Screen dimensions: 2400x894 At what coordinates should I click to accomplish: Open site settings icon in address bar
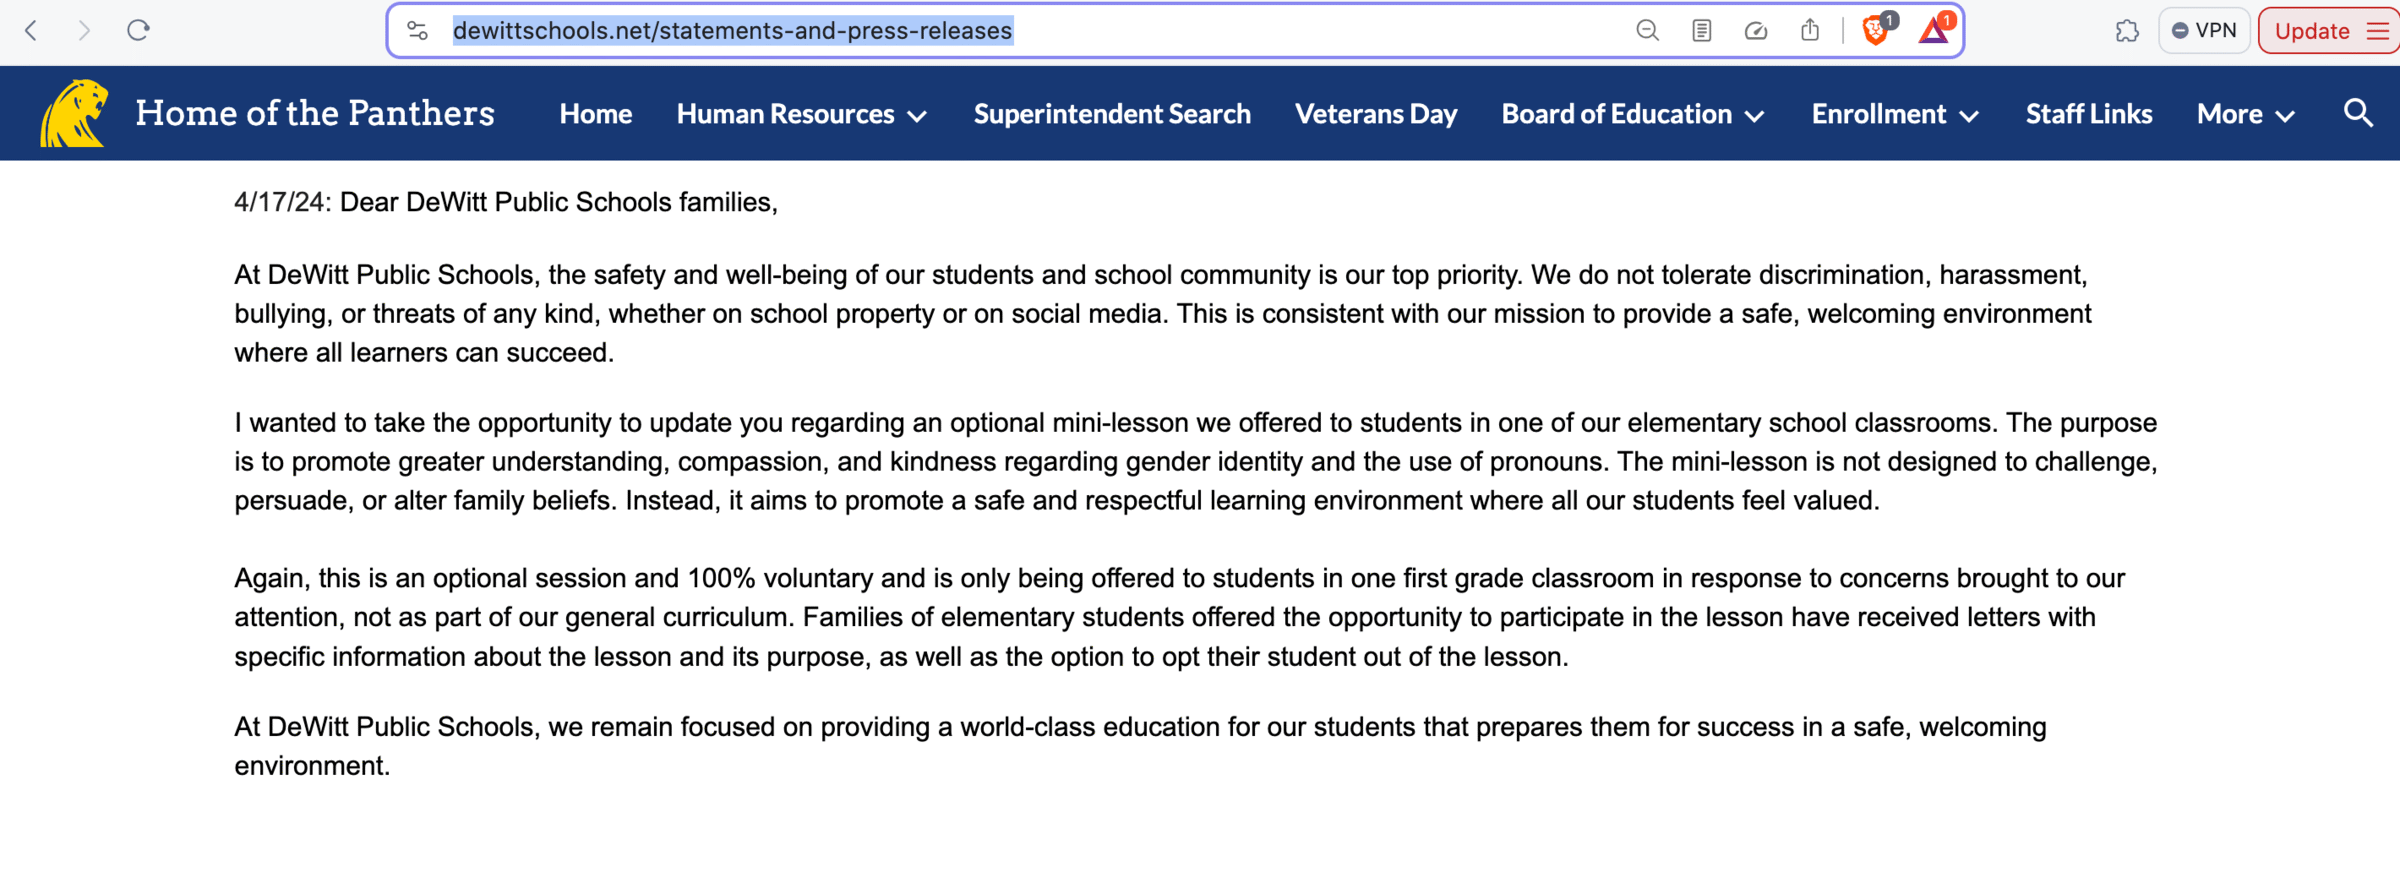pyautogui.click(x=418, y=31)
